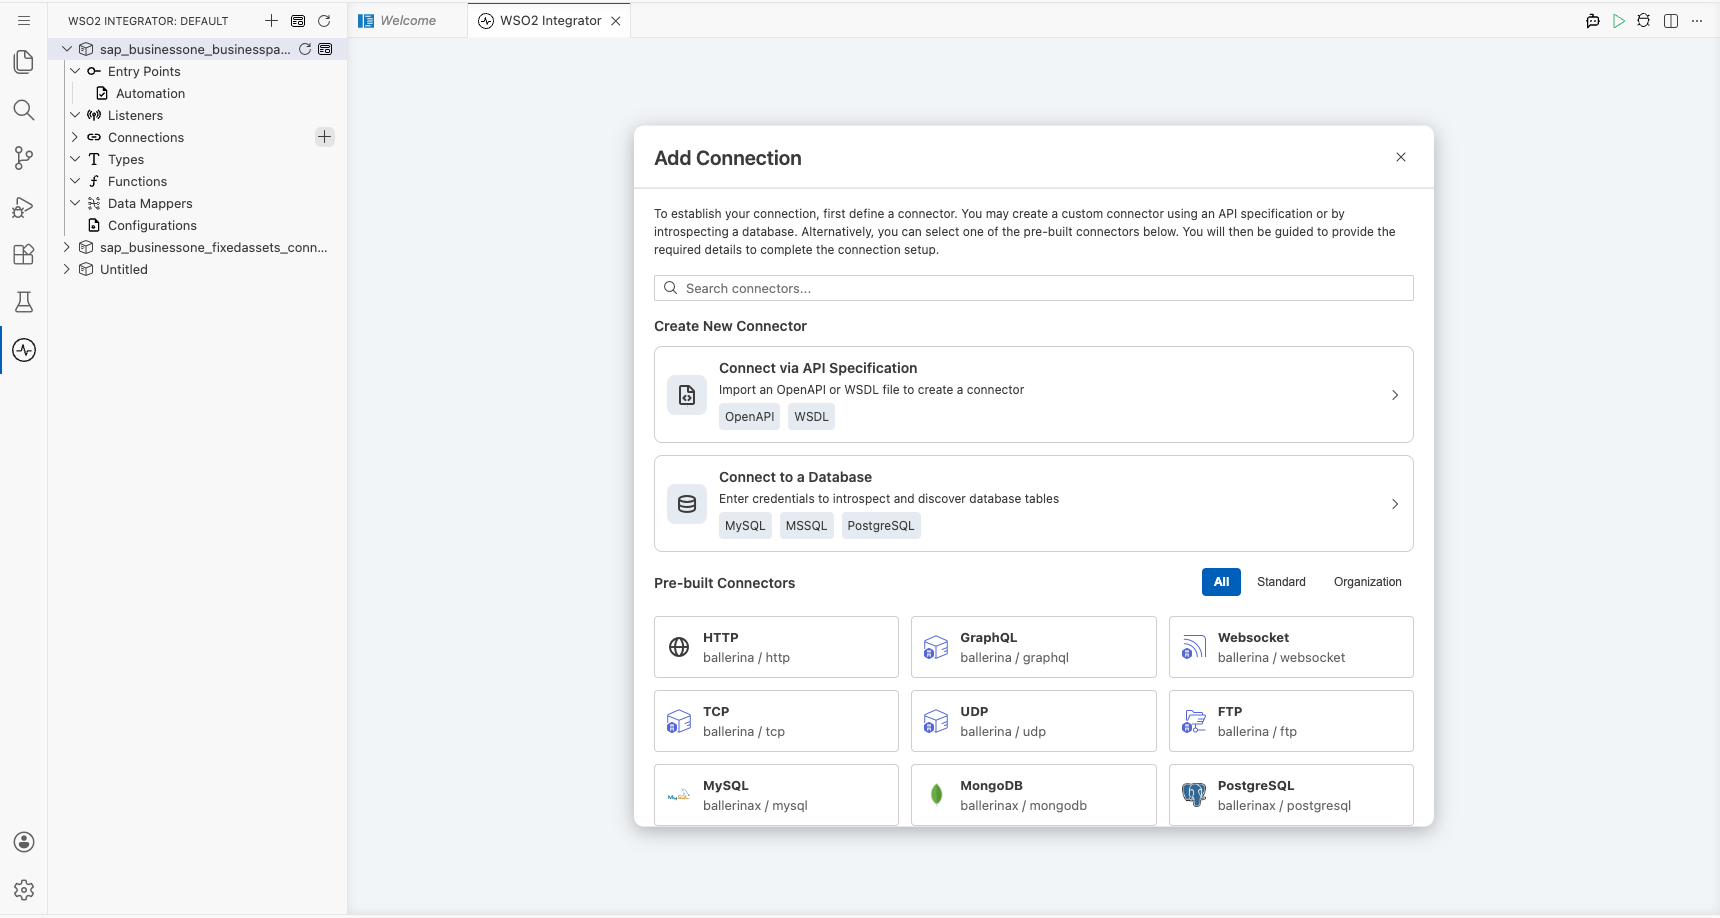
Task: Open the Manage settings gear
Action: coord(24,890)
